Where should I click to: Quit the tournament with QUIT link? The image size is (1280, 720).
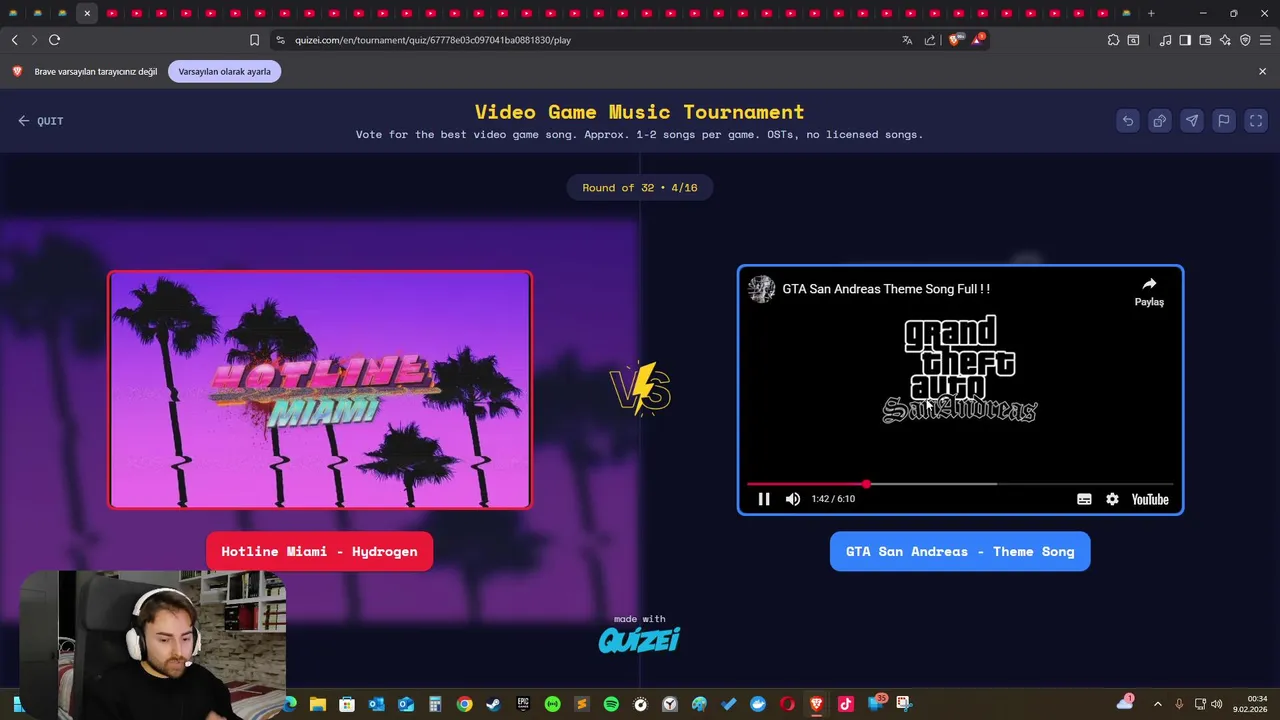40,121
